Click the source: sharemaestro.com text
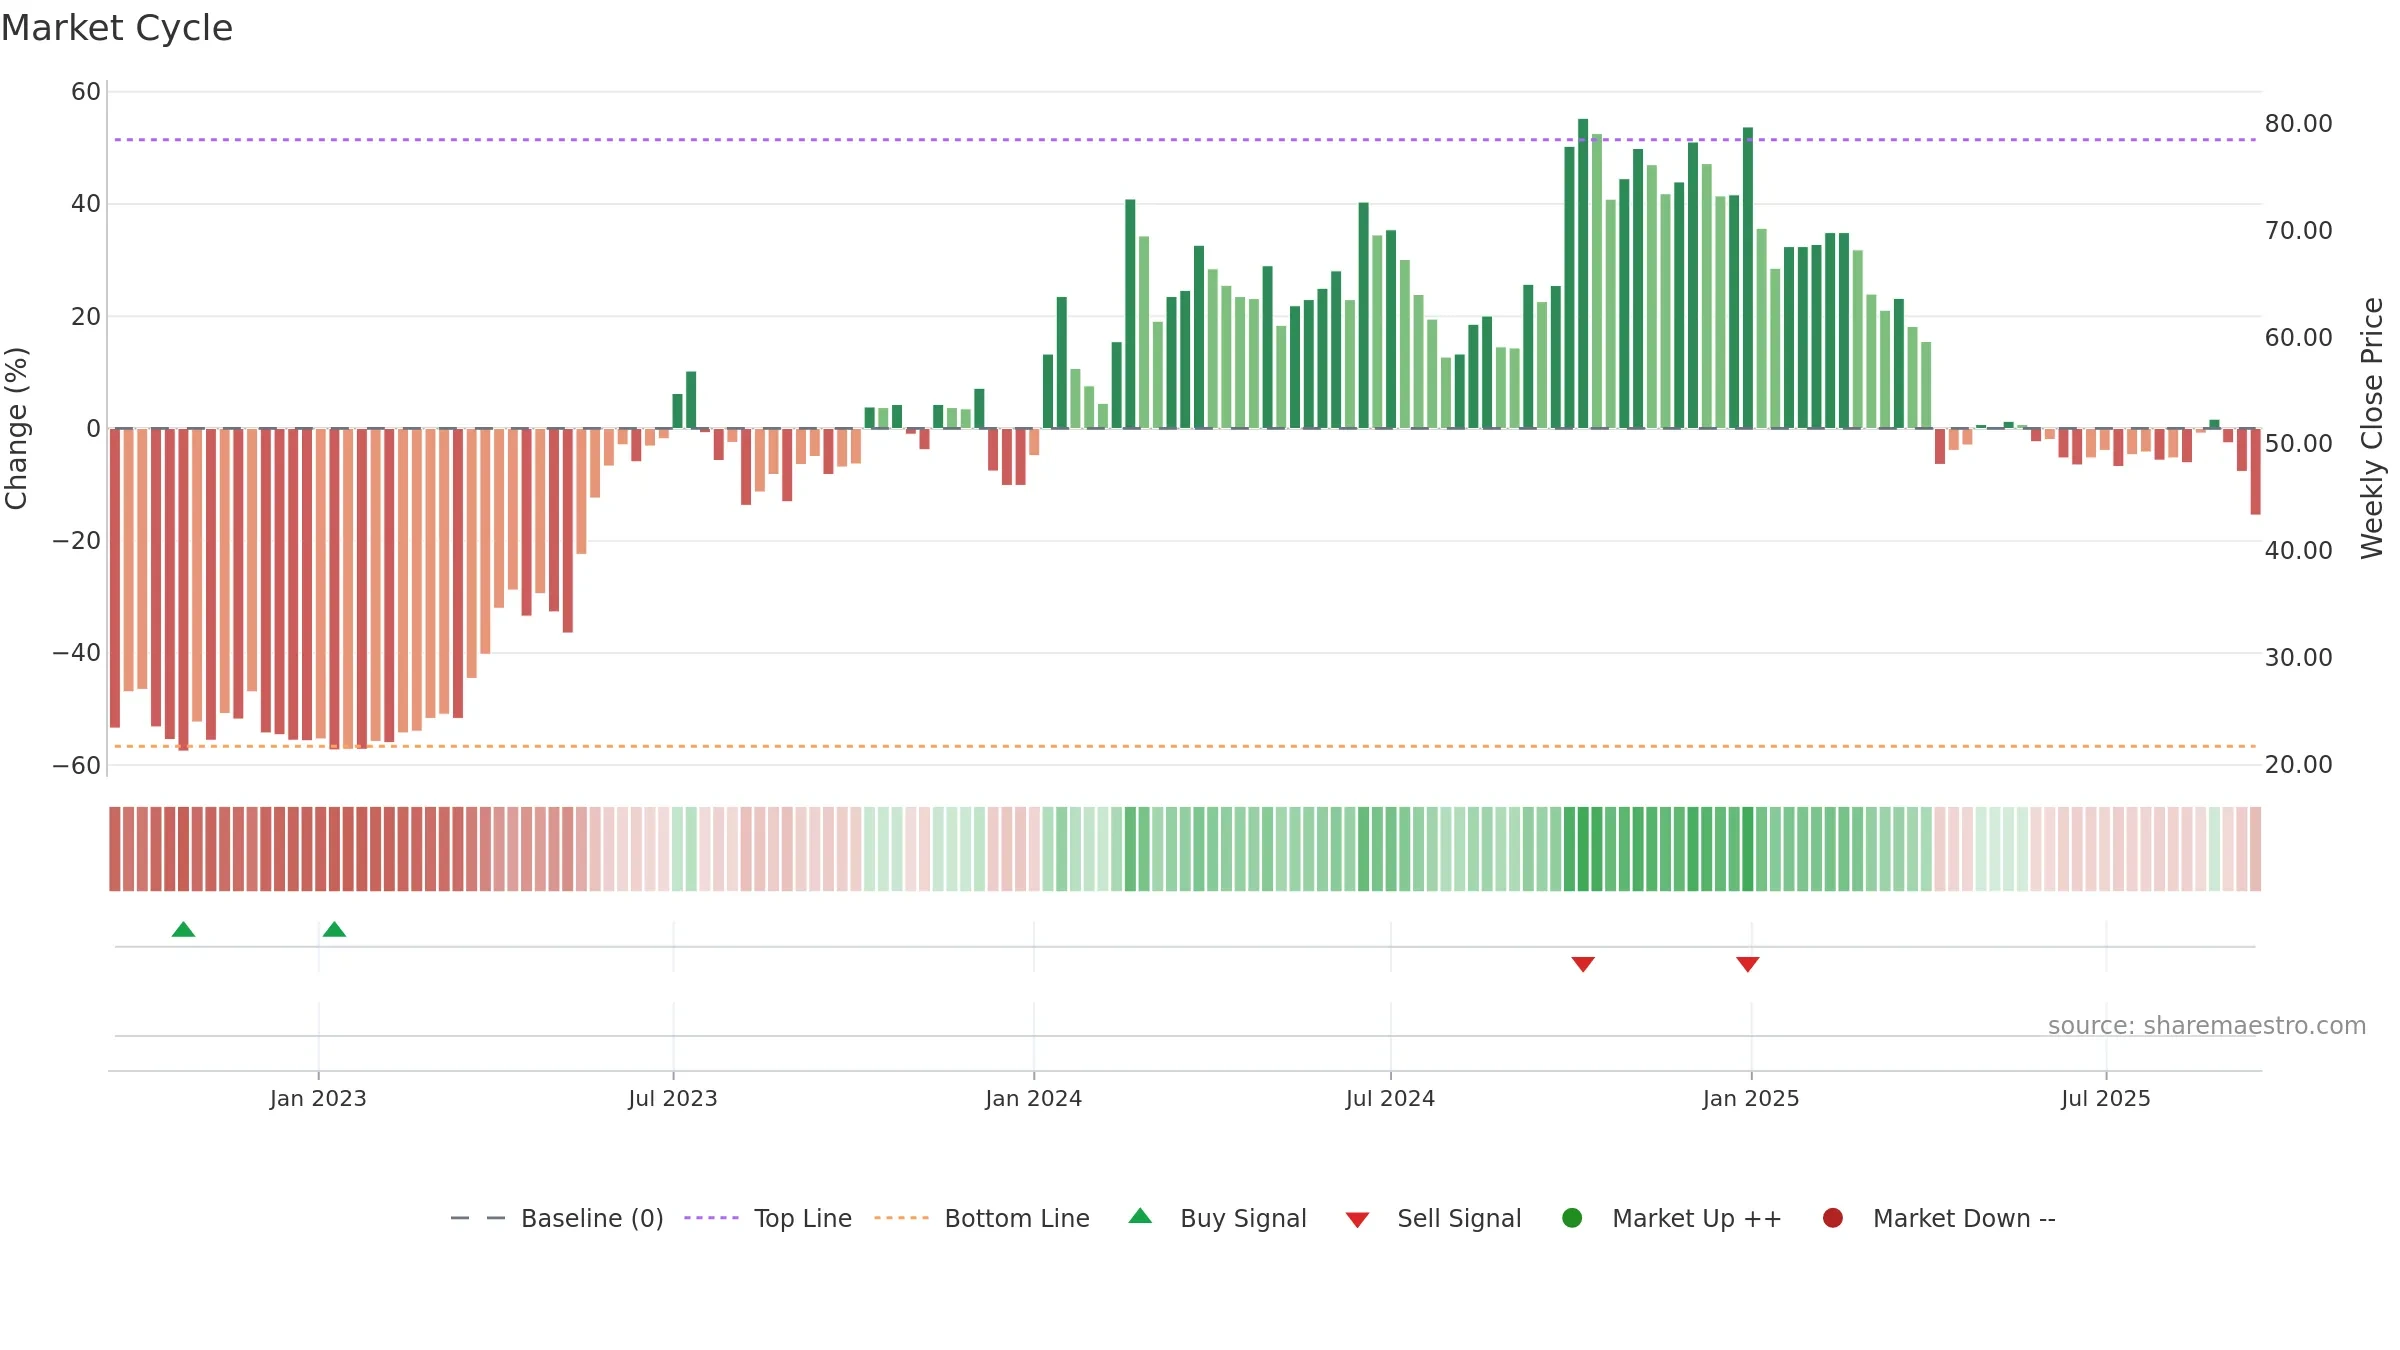The width and height of the screenshot is (2400, 1350). point(2207,1025)
